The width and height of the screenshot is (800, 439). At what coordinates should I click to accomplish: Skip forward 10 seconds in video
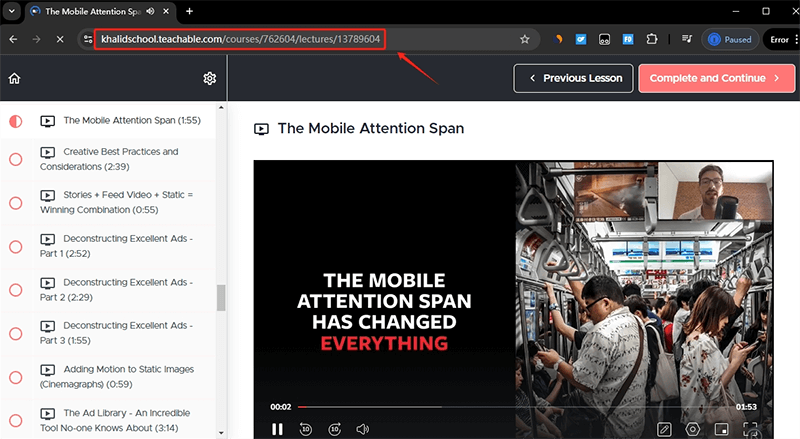[x=335, y=429]
